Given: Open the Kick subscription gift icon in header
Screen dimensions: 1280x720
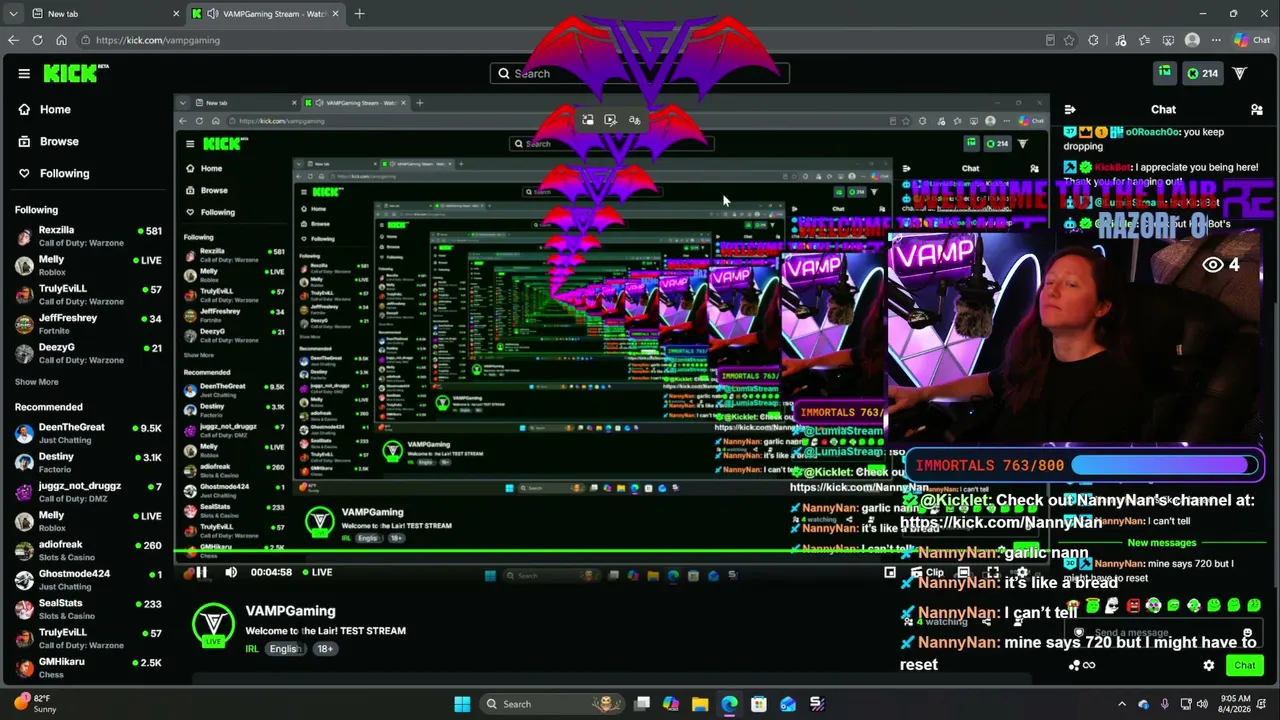Looking at the screenshot, I should 1164,73.
